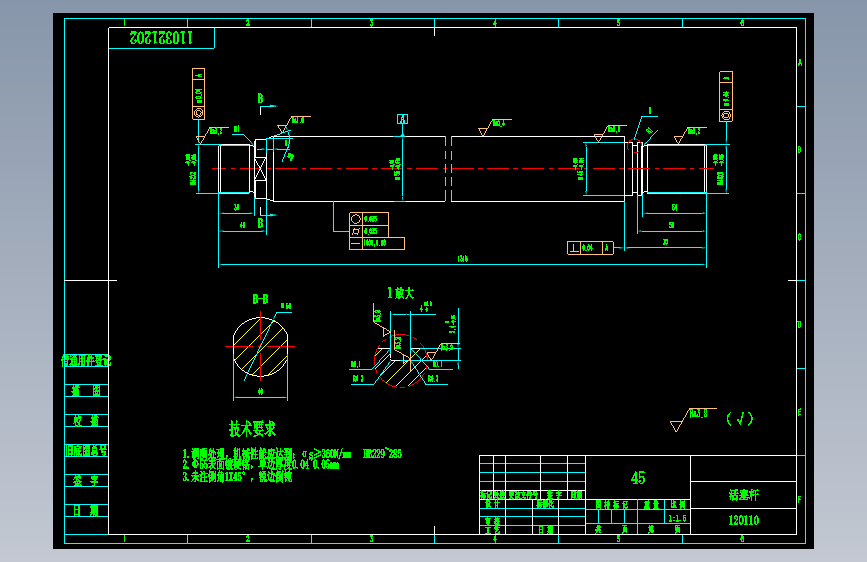Select technical requirement line 2 about chrome plating
The height and width of the screenshot is (562, 867).
click(x=260, y=465)
